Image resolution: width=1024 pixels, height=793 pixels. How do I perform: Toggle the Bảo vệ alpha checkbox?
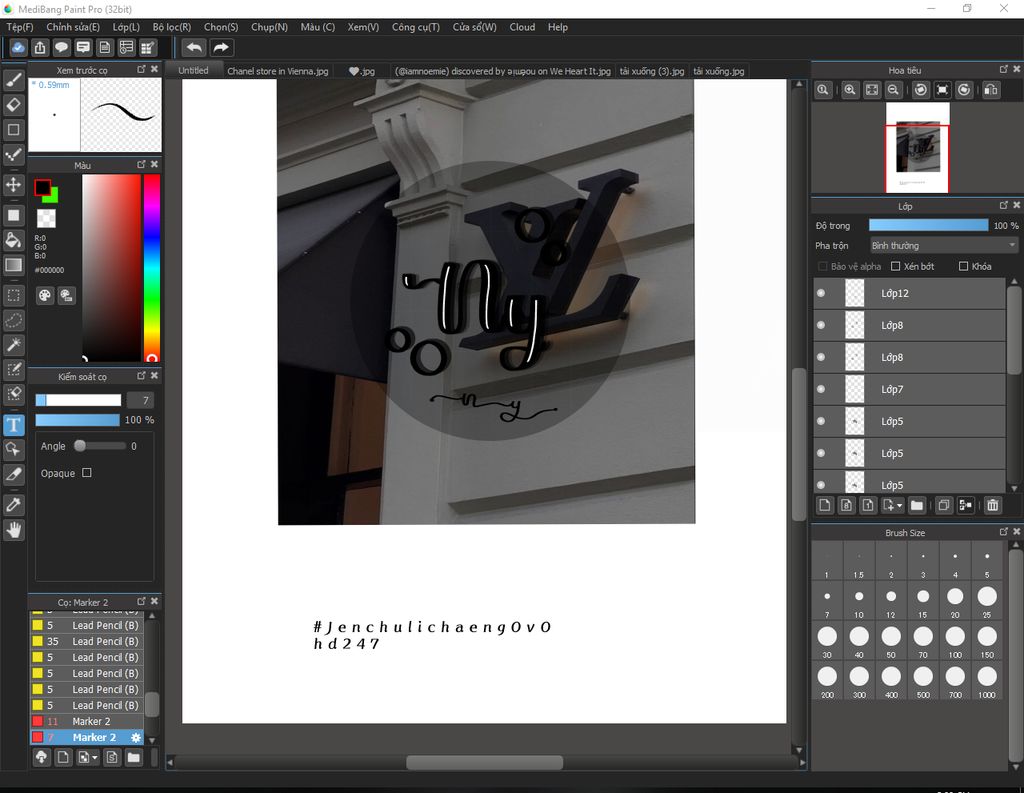(x=823, y=266)
